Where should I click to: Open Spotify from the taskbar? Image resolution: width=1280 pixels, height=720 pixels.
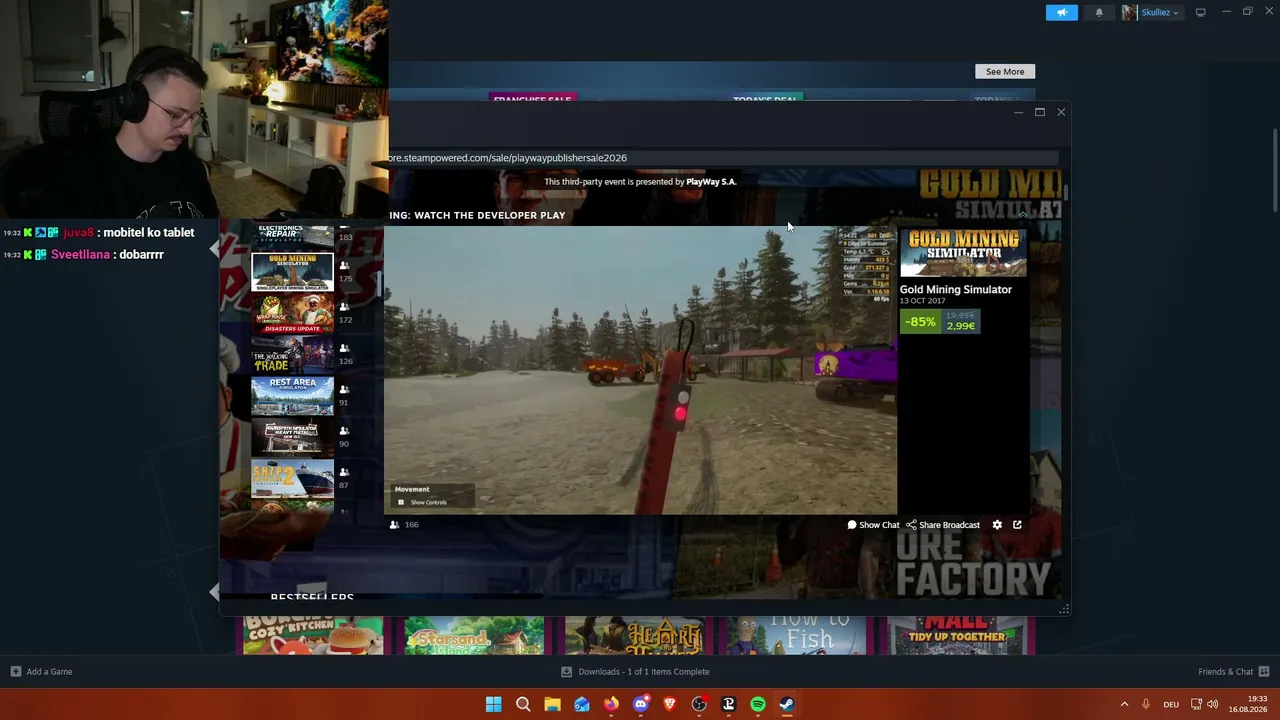(758, 705)
